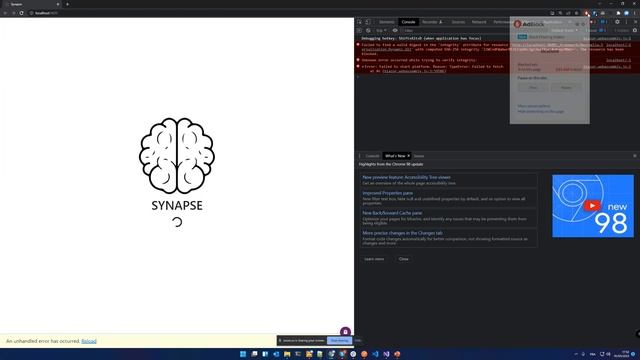Toggle the inspect element picker icon

tap(360, 22)
